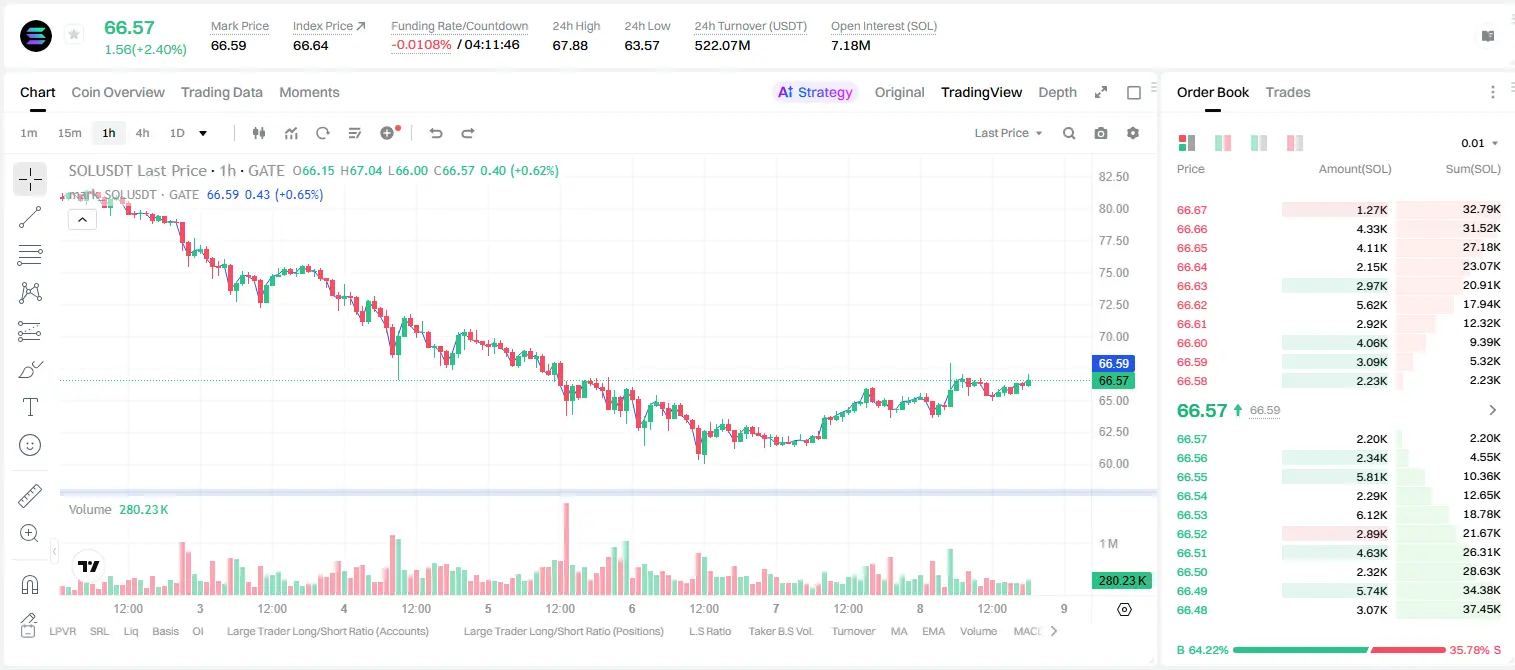Select the 66.55 bid price row
This screenshot has width=1515, height=670.
(x=1338, y=477)
